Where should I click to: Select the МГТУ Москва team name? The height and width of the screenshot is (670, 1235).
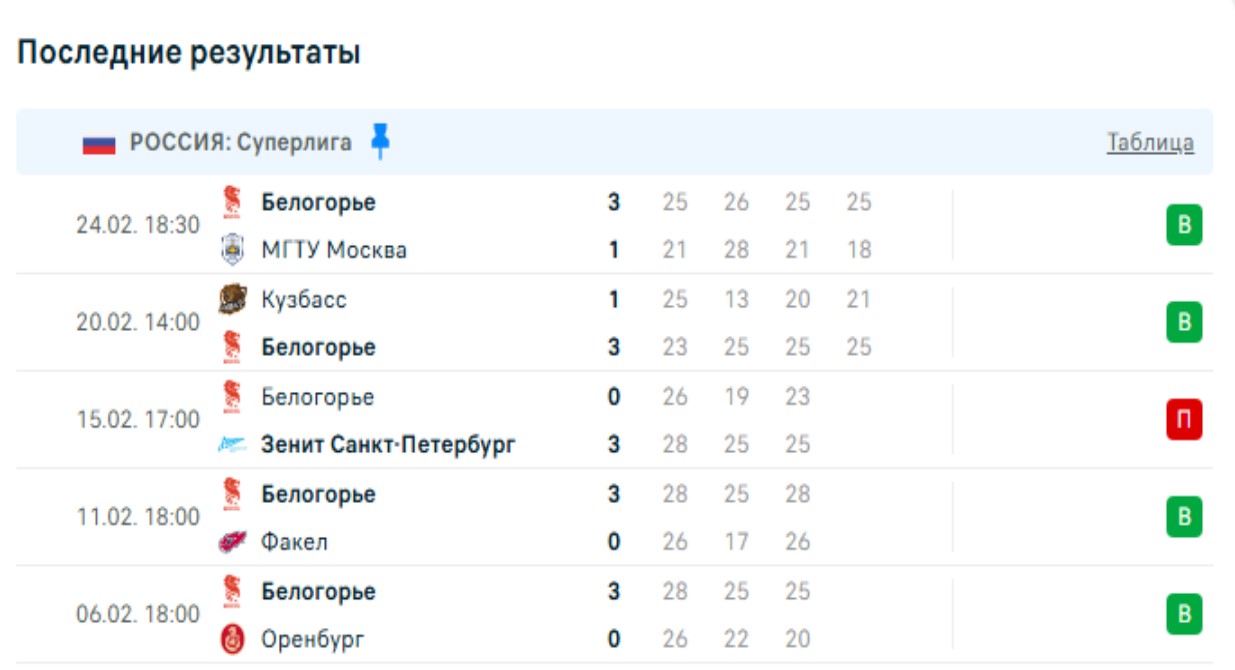coord(334,249)
